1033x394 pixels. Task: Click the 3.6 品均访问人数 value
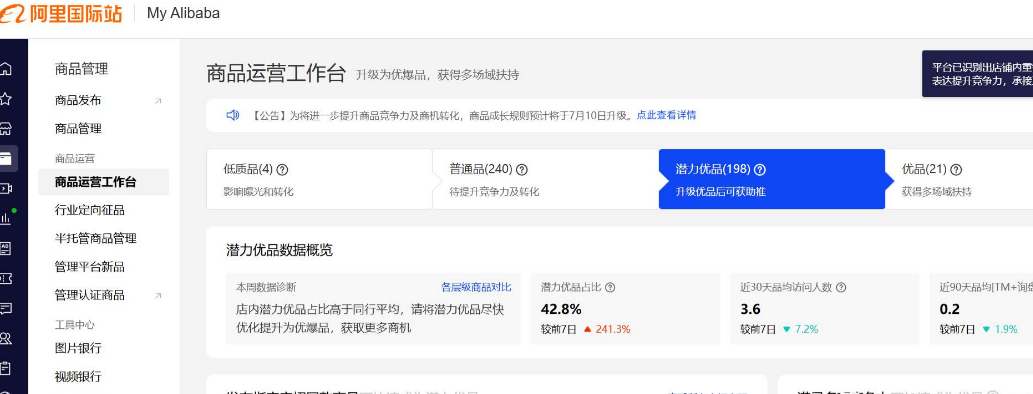click(750, 309)
